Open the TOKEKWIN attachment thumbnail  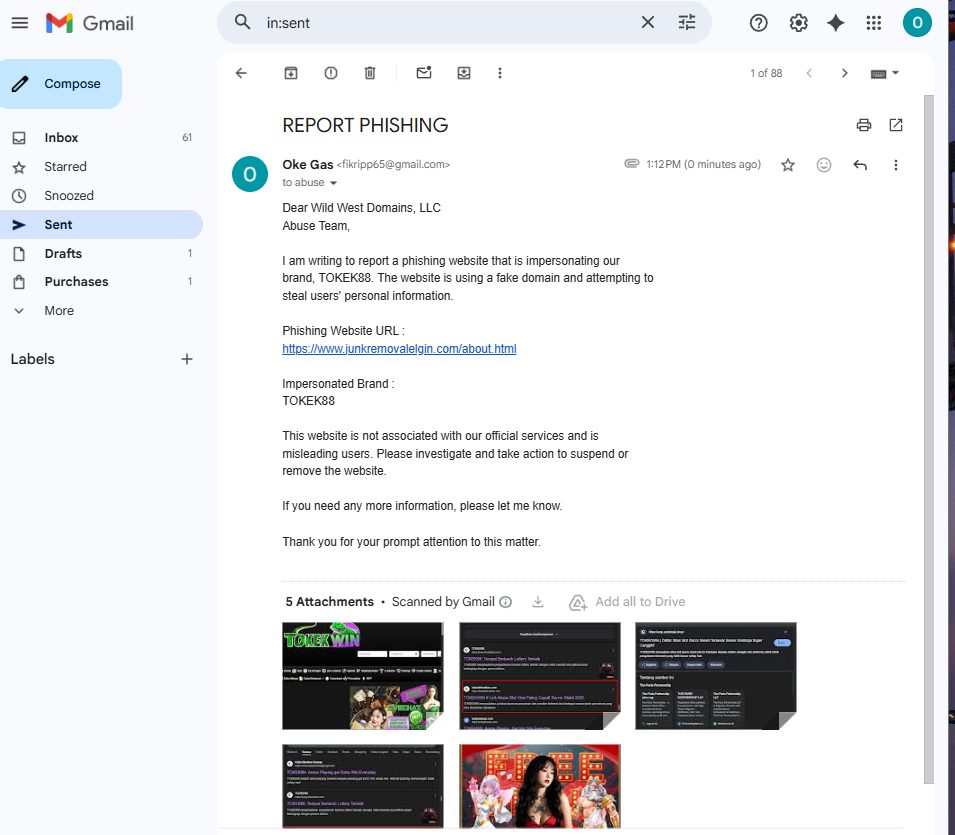[362, 675]
